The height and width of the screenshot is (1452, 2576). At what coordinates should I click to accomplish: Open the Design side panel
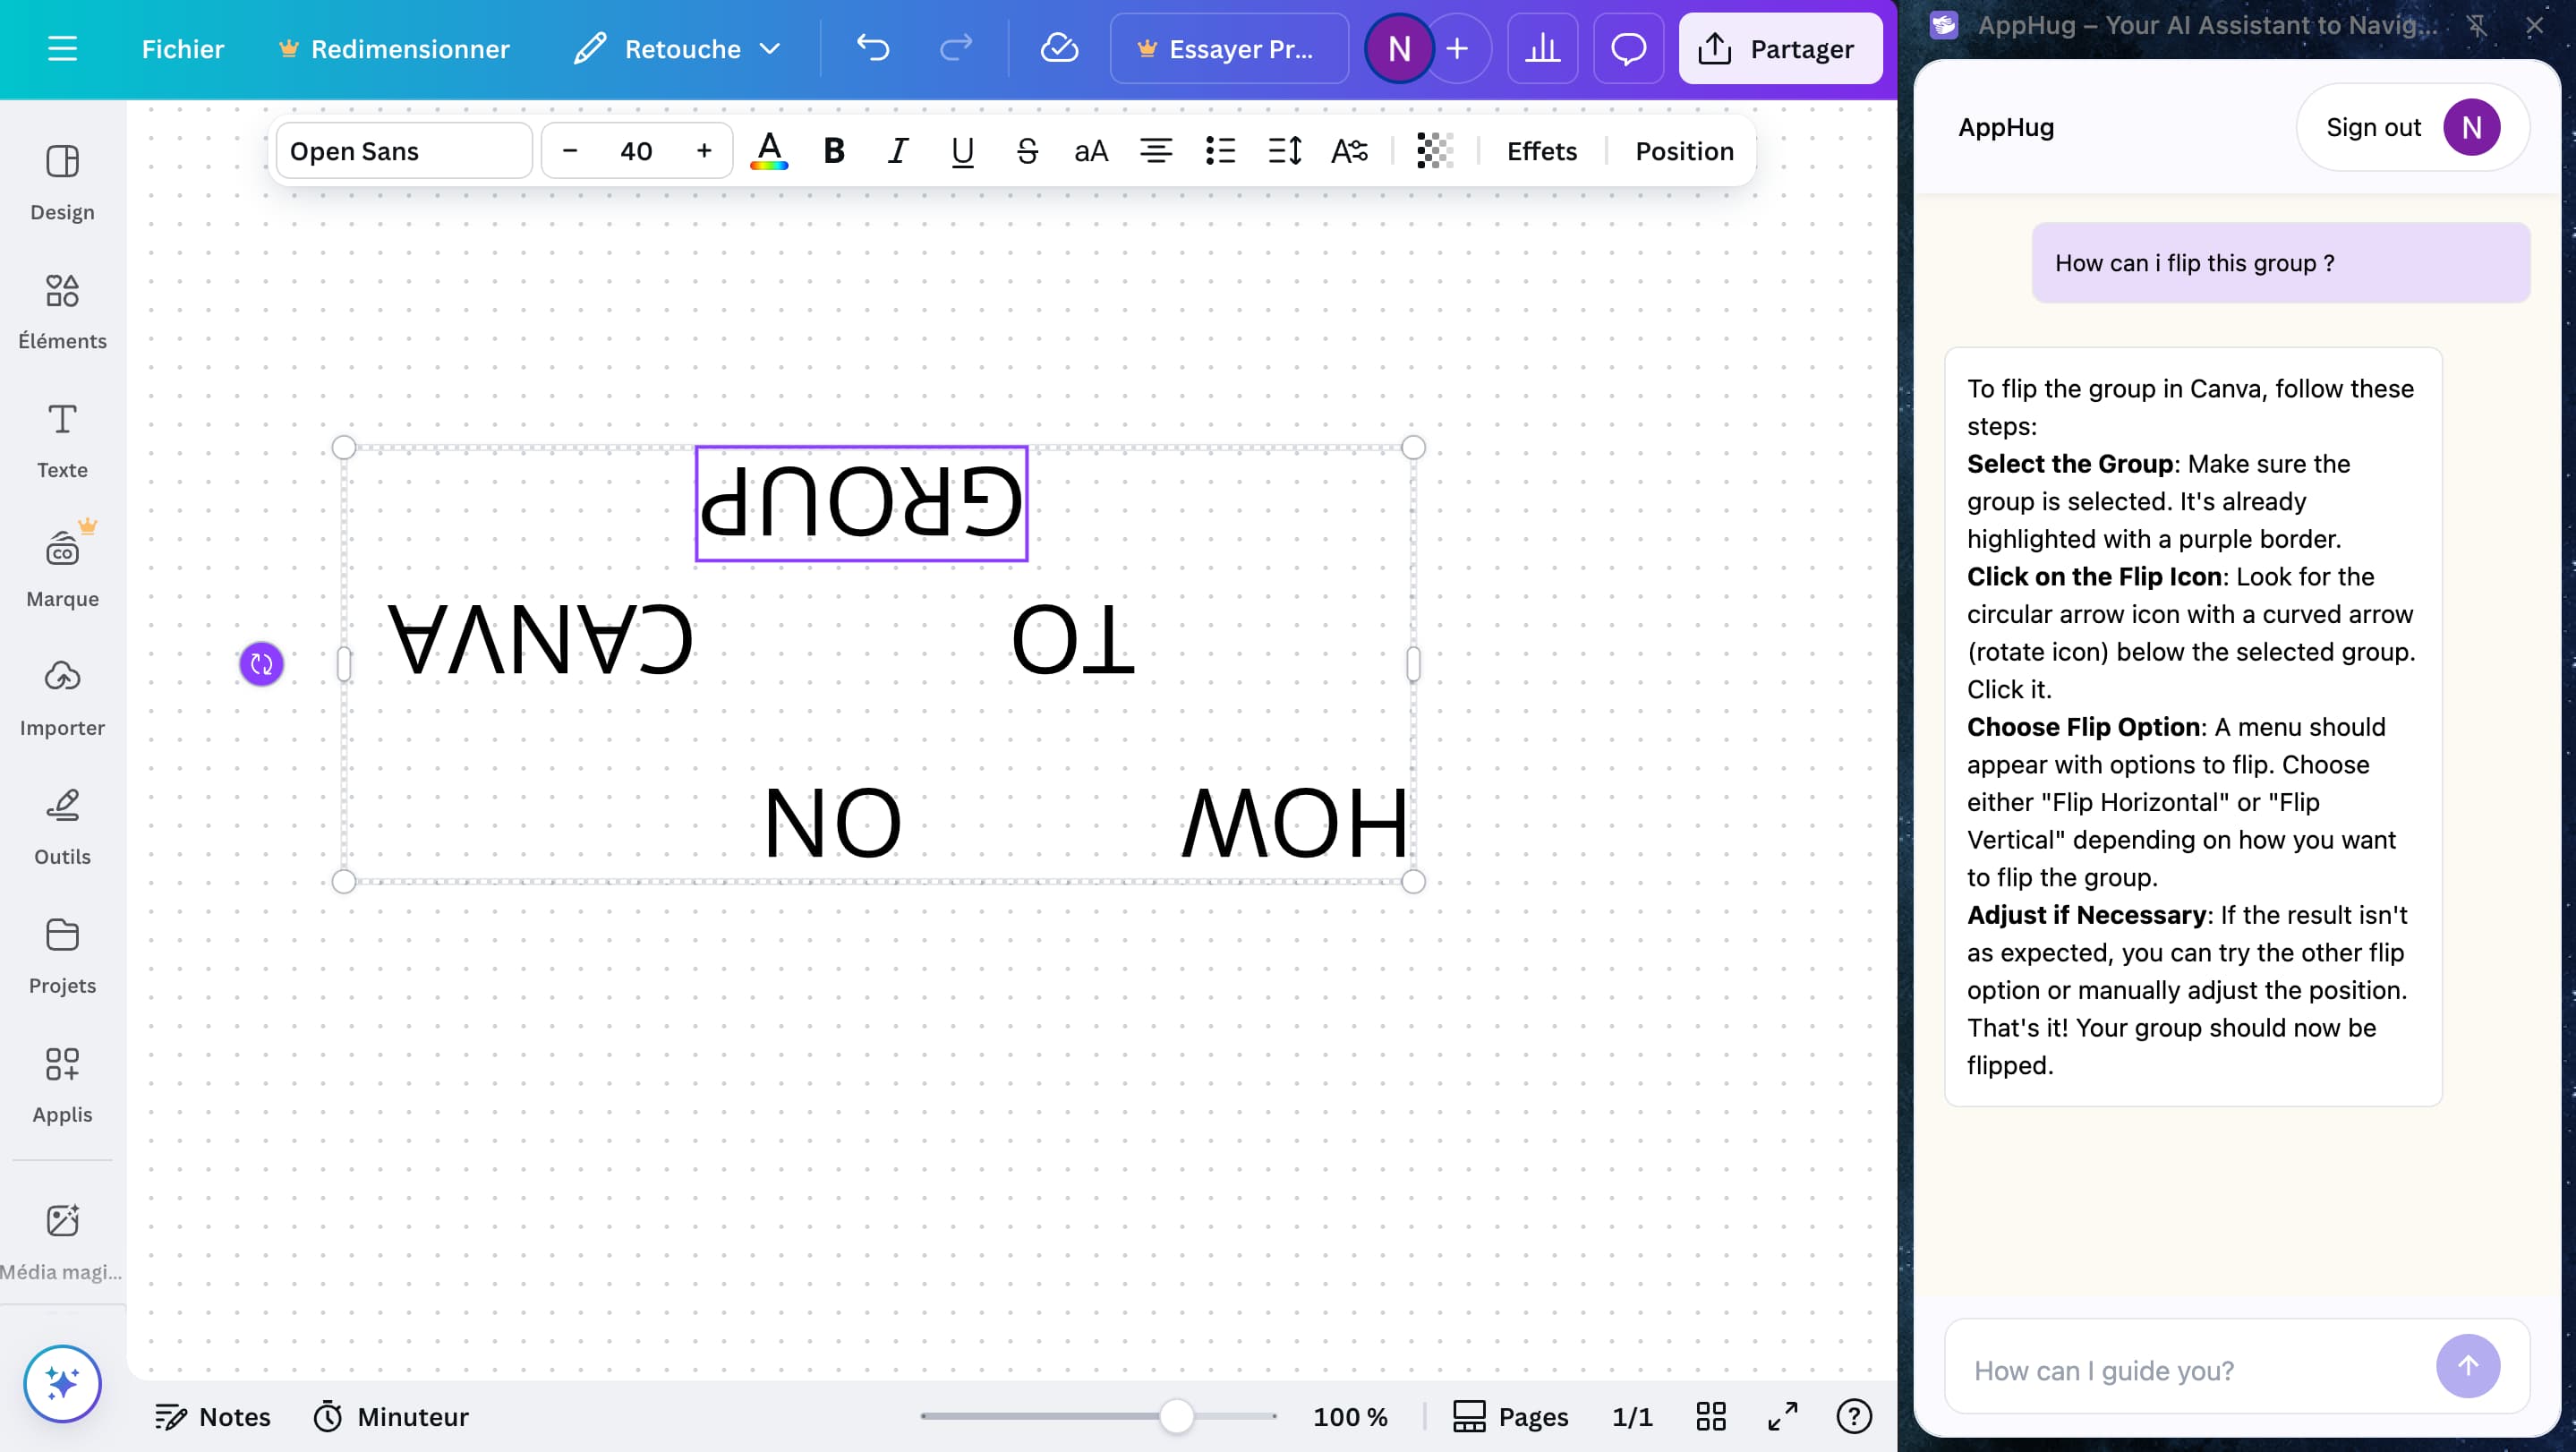click(x=62, y=182)
